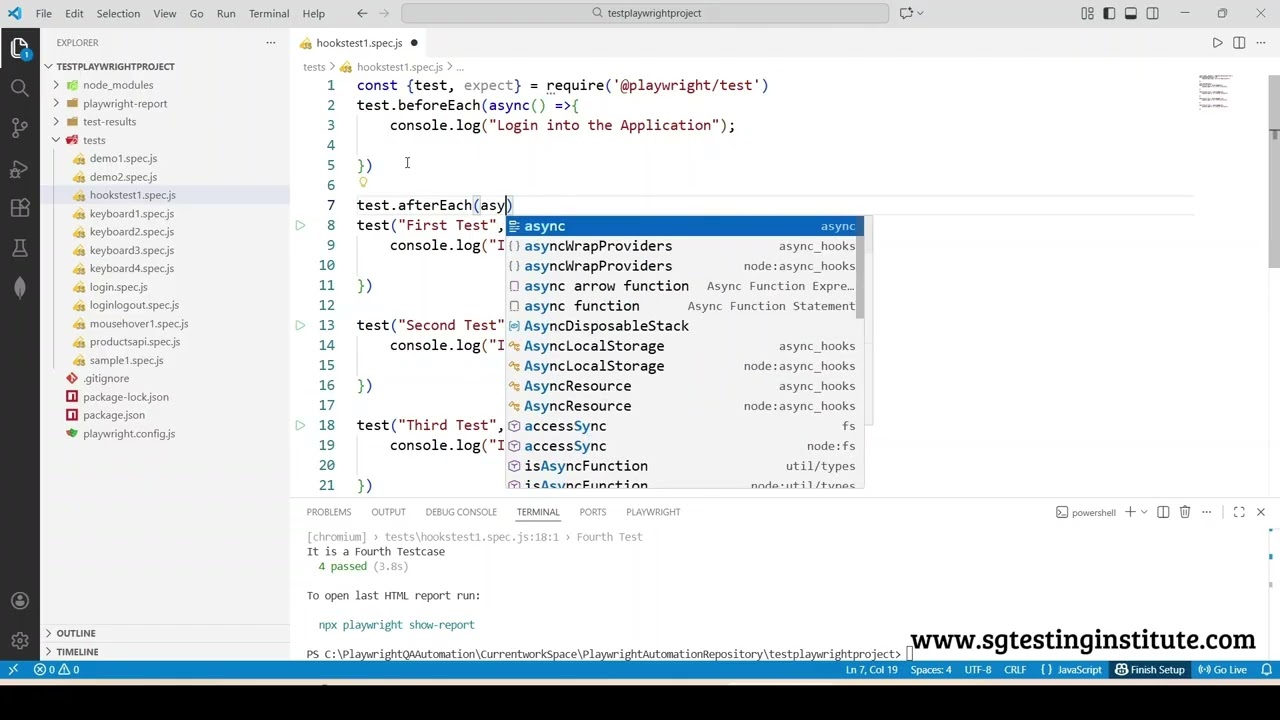The width and height of the screenshot is (1280, 720).
Task: Open Explorer Views and More Actions ellipsis
Action: coord(270,43)
